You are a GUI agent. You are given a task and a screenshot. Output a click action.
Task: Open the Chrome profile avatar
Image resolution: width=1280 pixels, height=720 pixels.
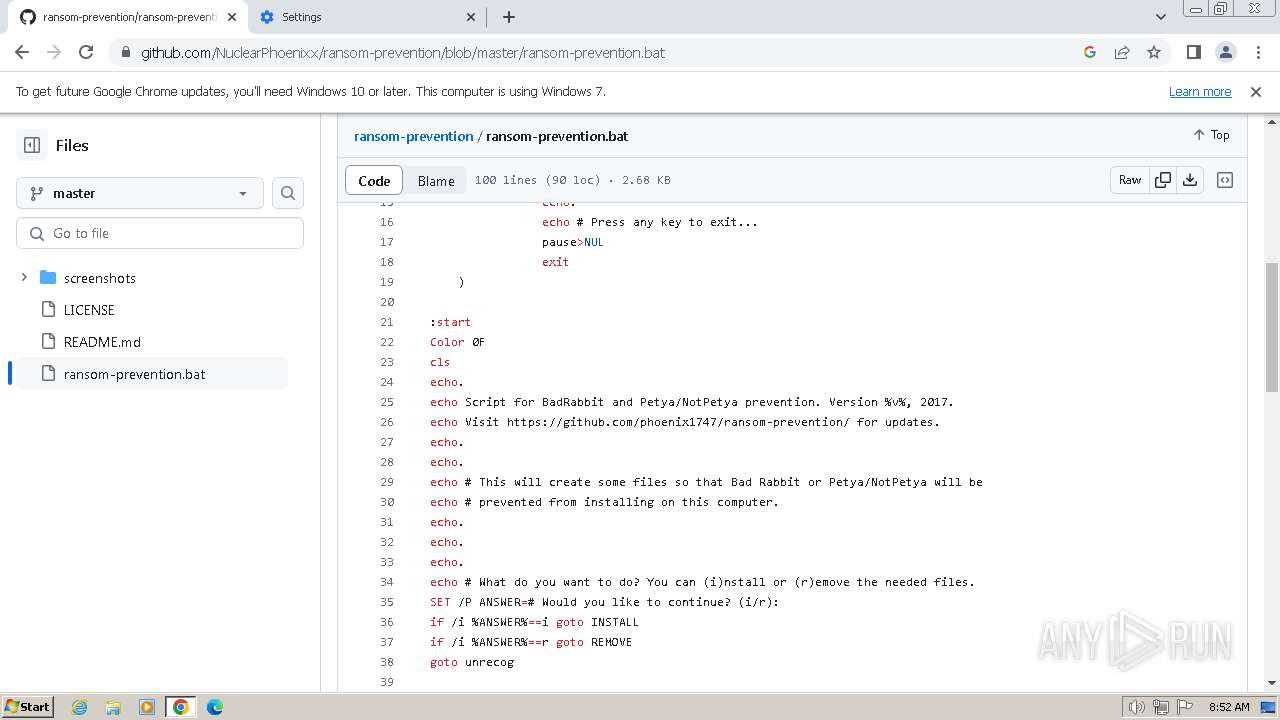[x=1226, y=52]
